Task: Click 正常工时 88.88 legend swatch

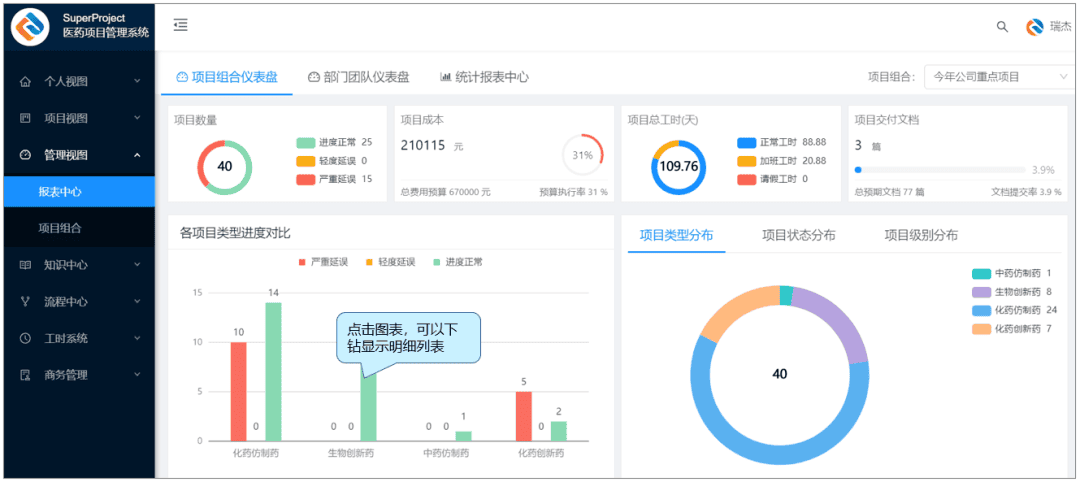Action: [x=747, y=143]
